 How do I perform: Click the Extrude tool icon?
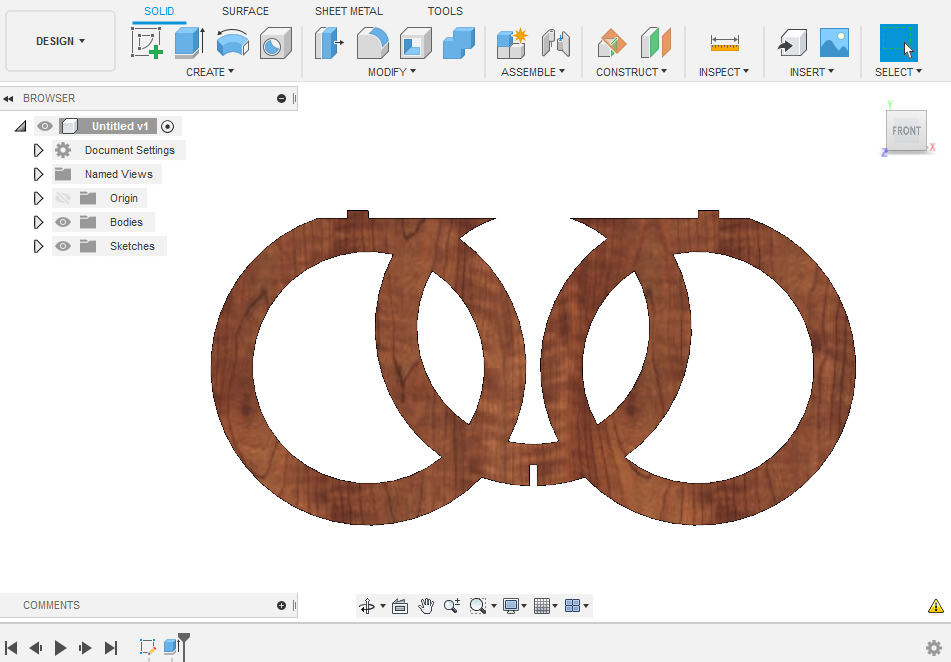[x=189, y=43]
